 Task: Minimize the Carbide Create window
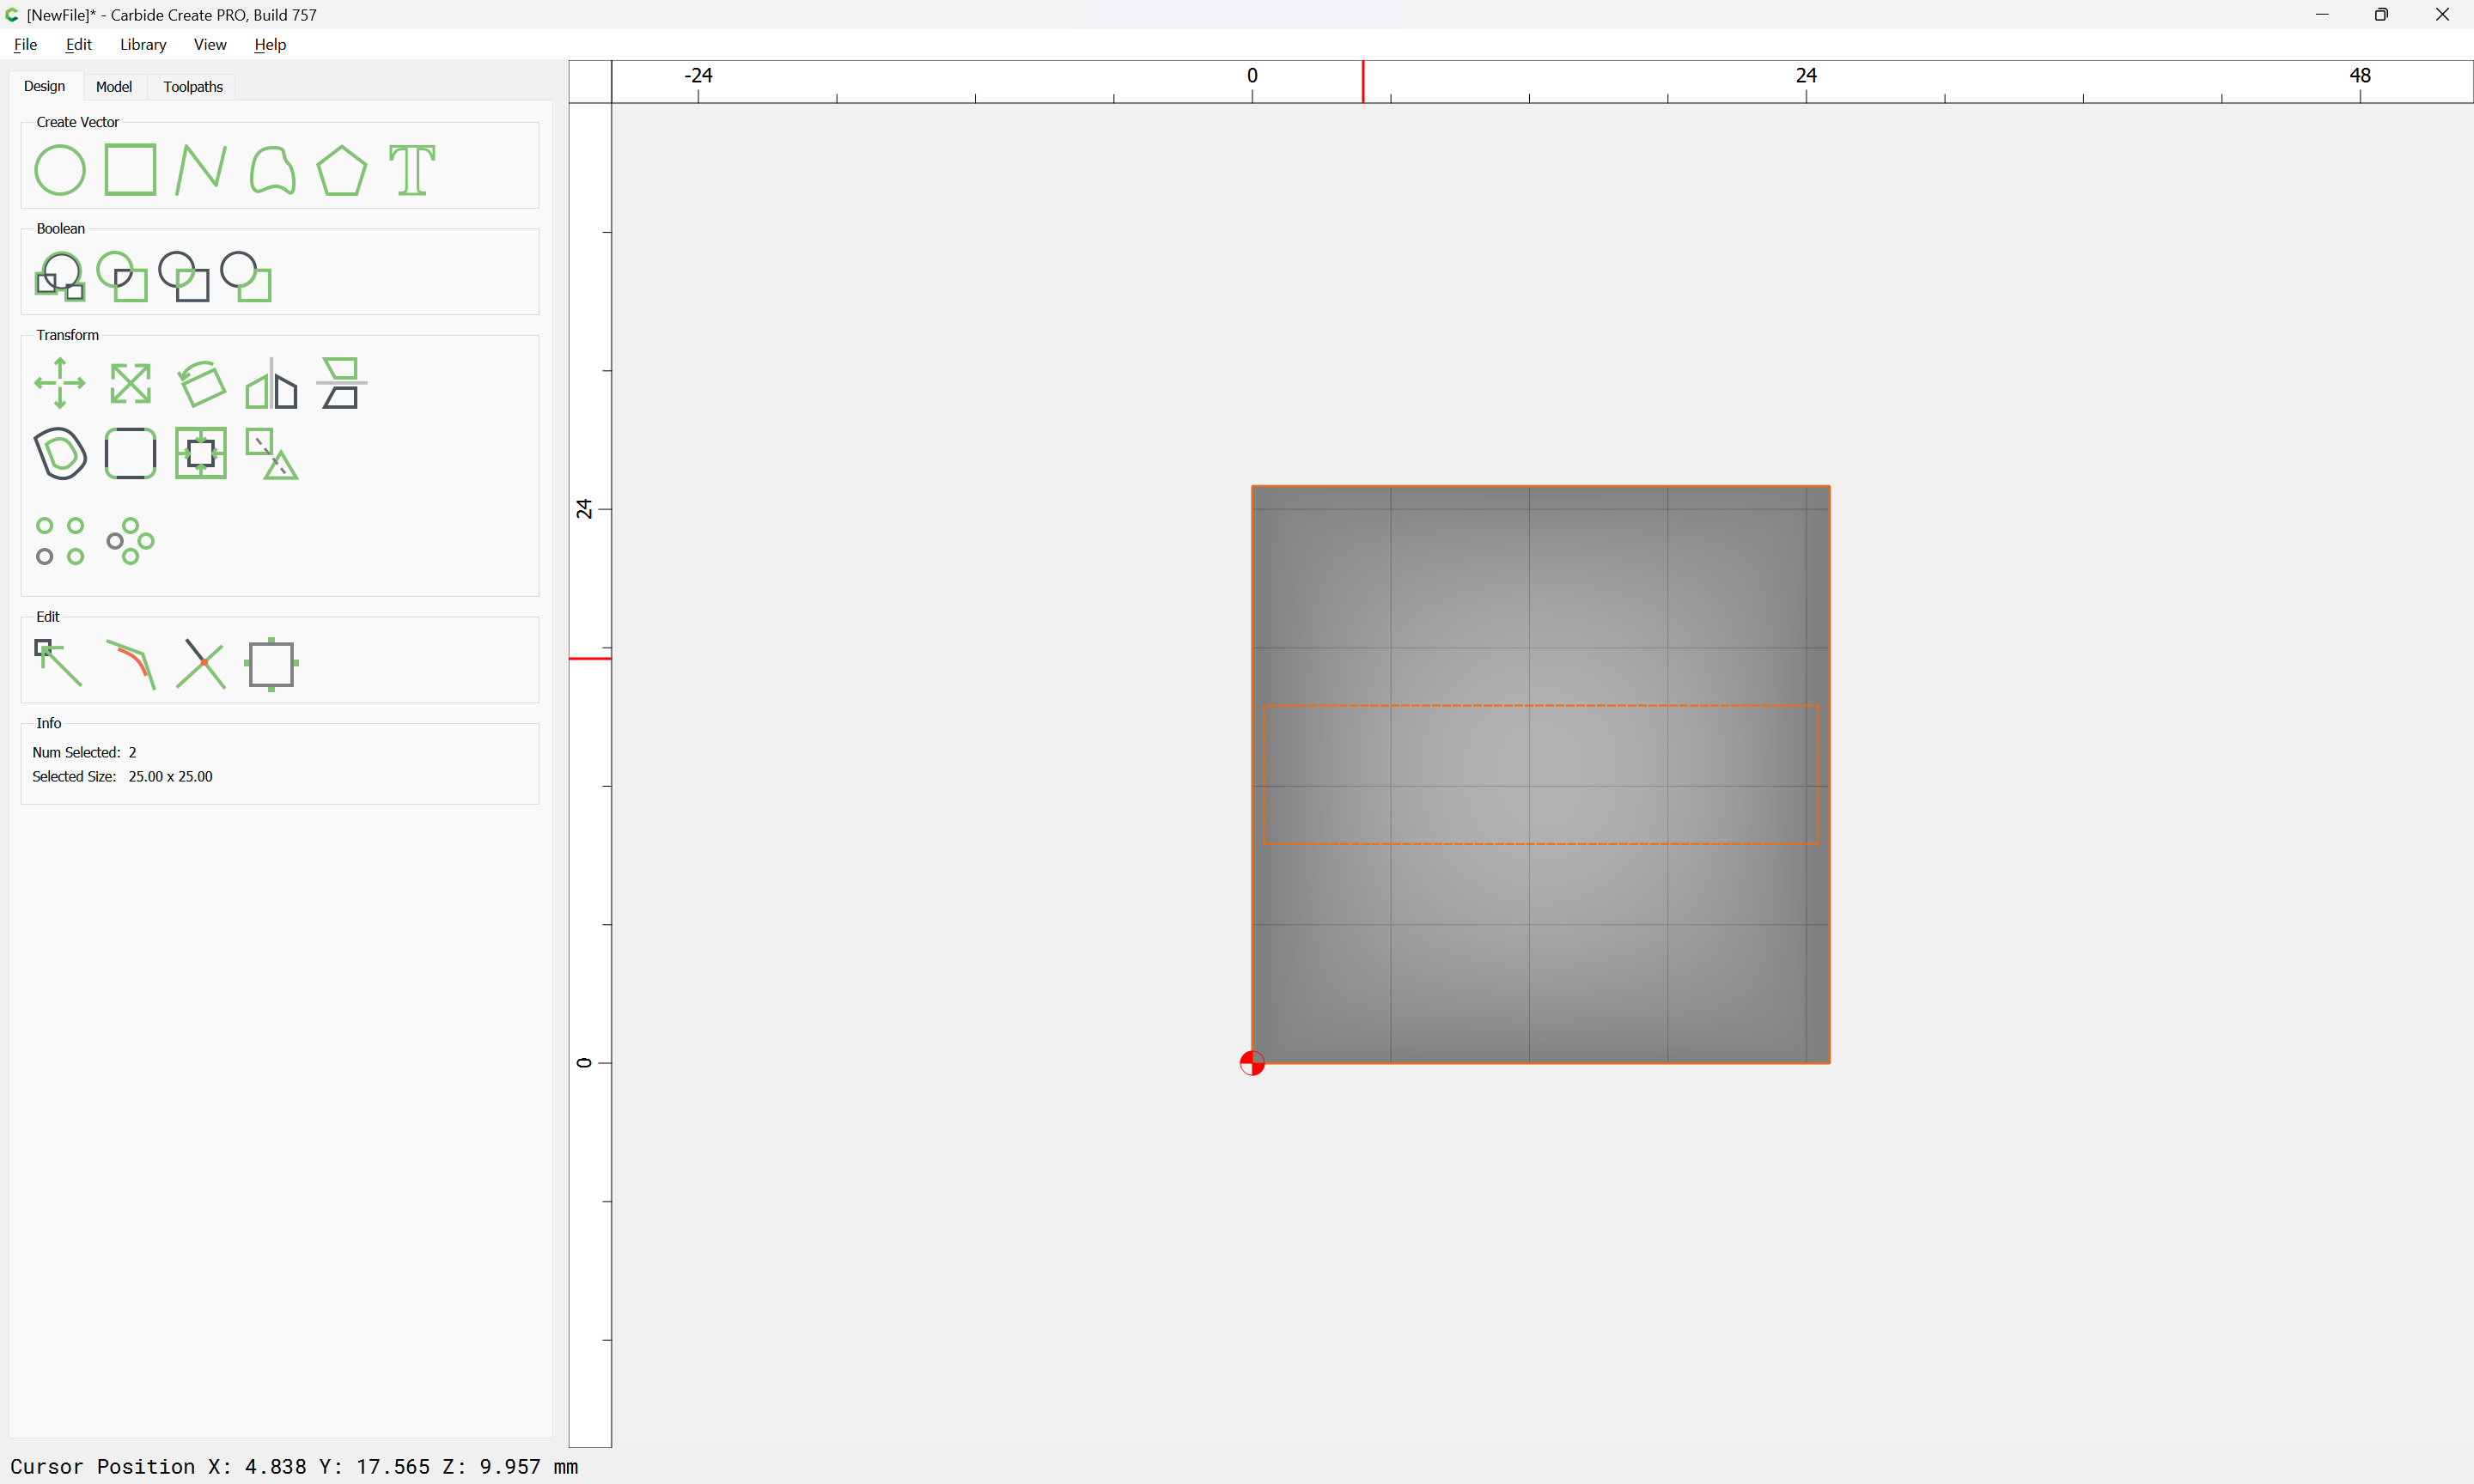(x=2322, y=14)
